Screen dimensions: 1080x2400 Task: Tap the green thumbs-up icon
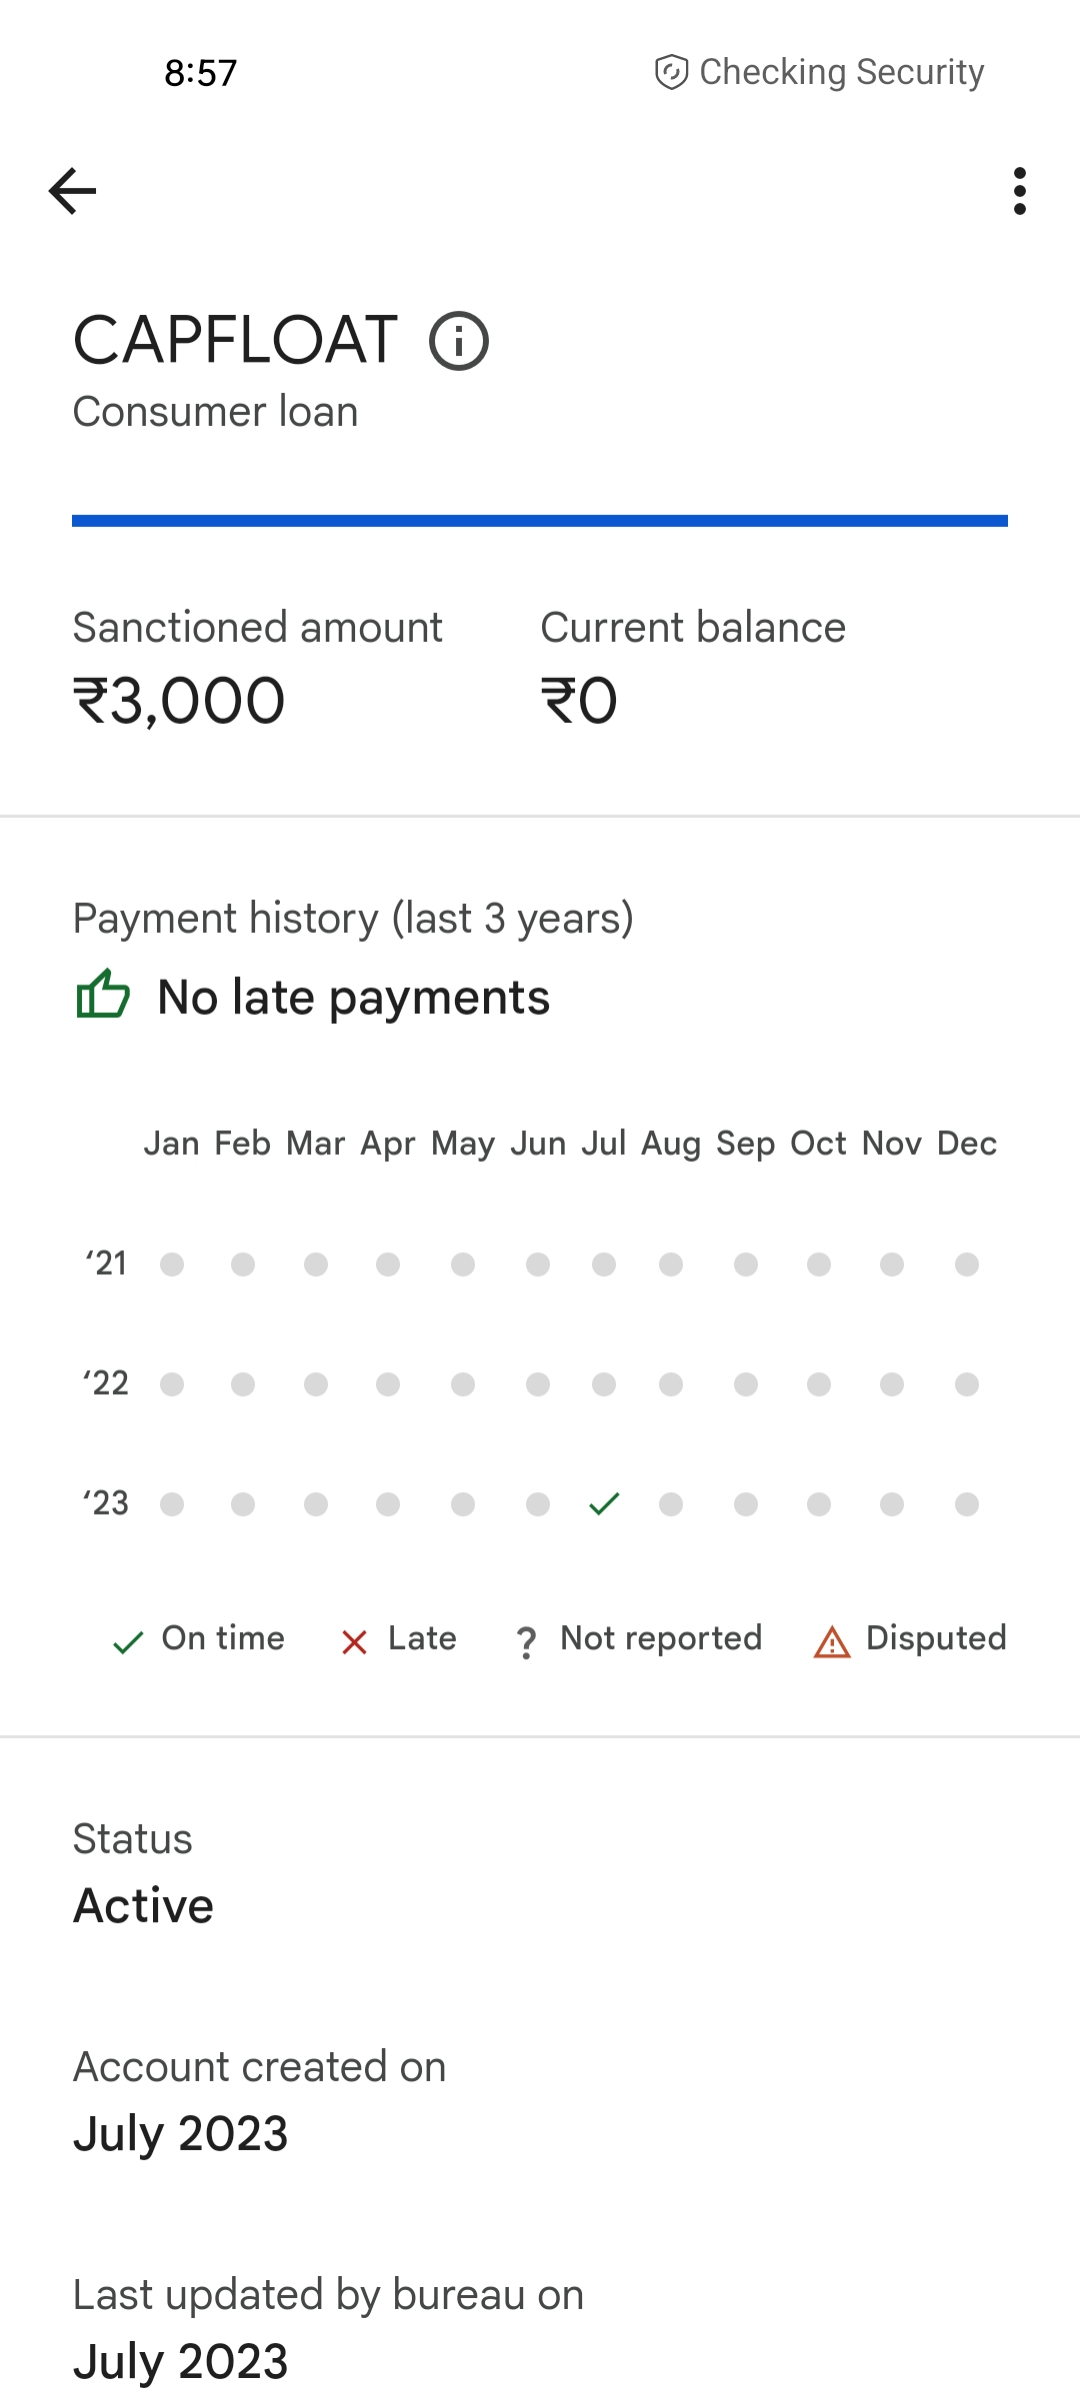point(103,995)
